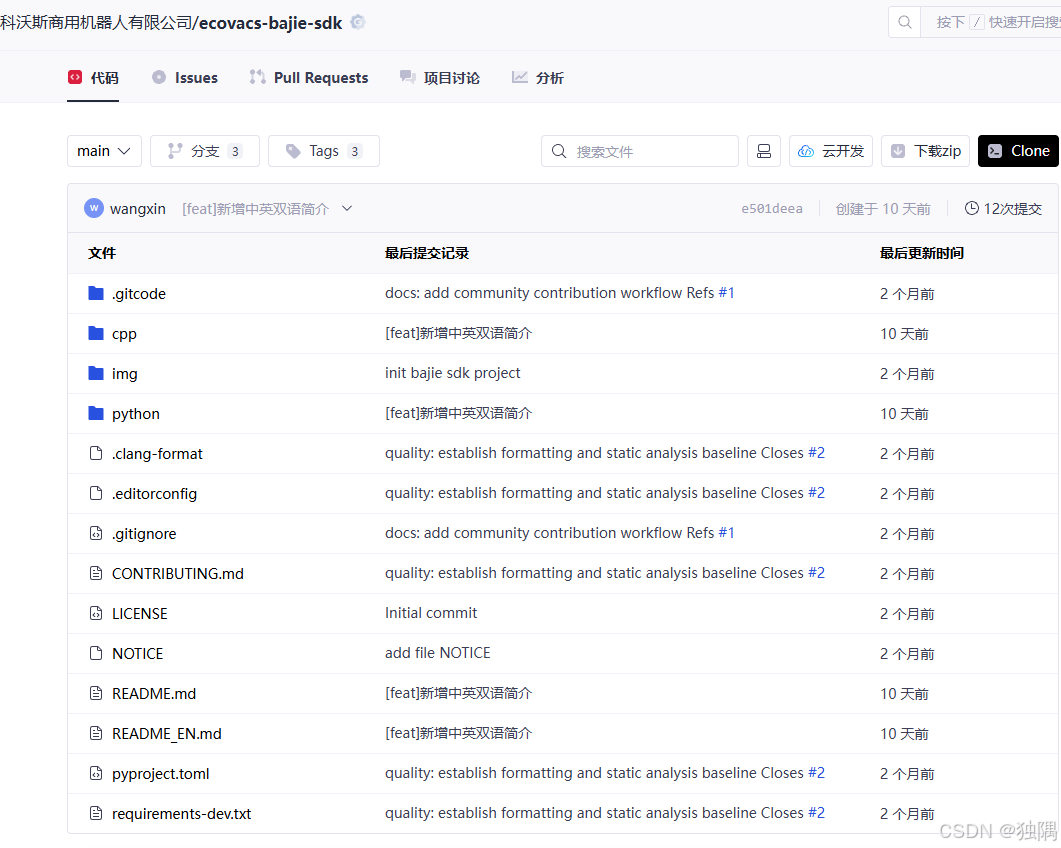Open the NOTICE file
The width and height of the screenshot is (1061, 848).
137,653
